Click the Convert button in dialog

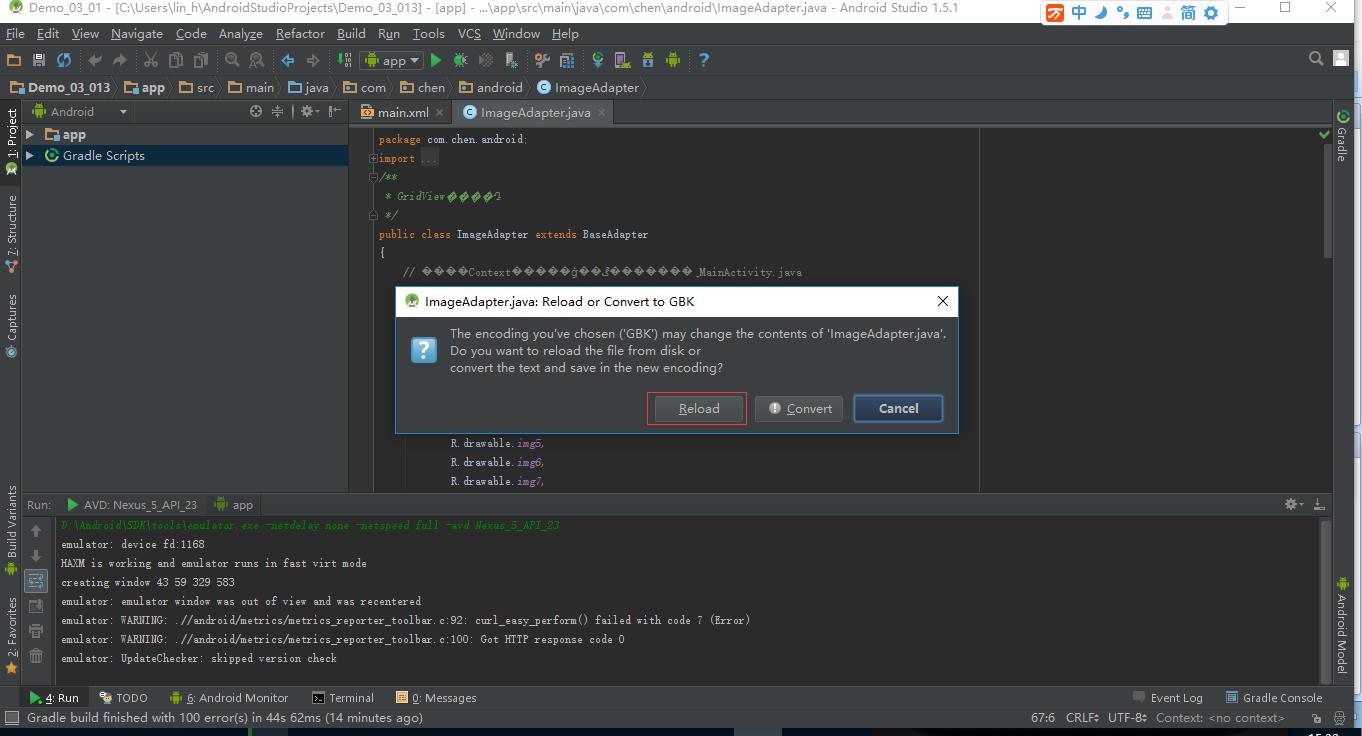tap(800, 408)
